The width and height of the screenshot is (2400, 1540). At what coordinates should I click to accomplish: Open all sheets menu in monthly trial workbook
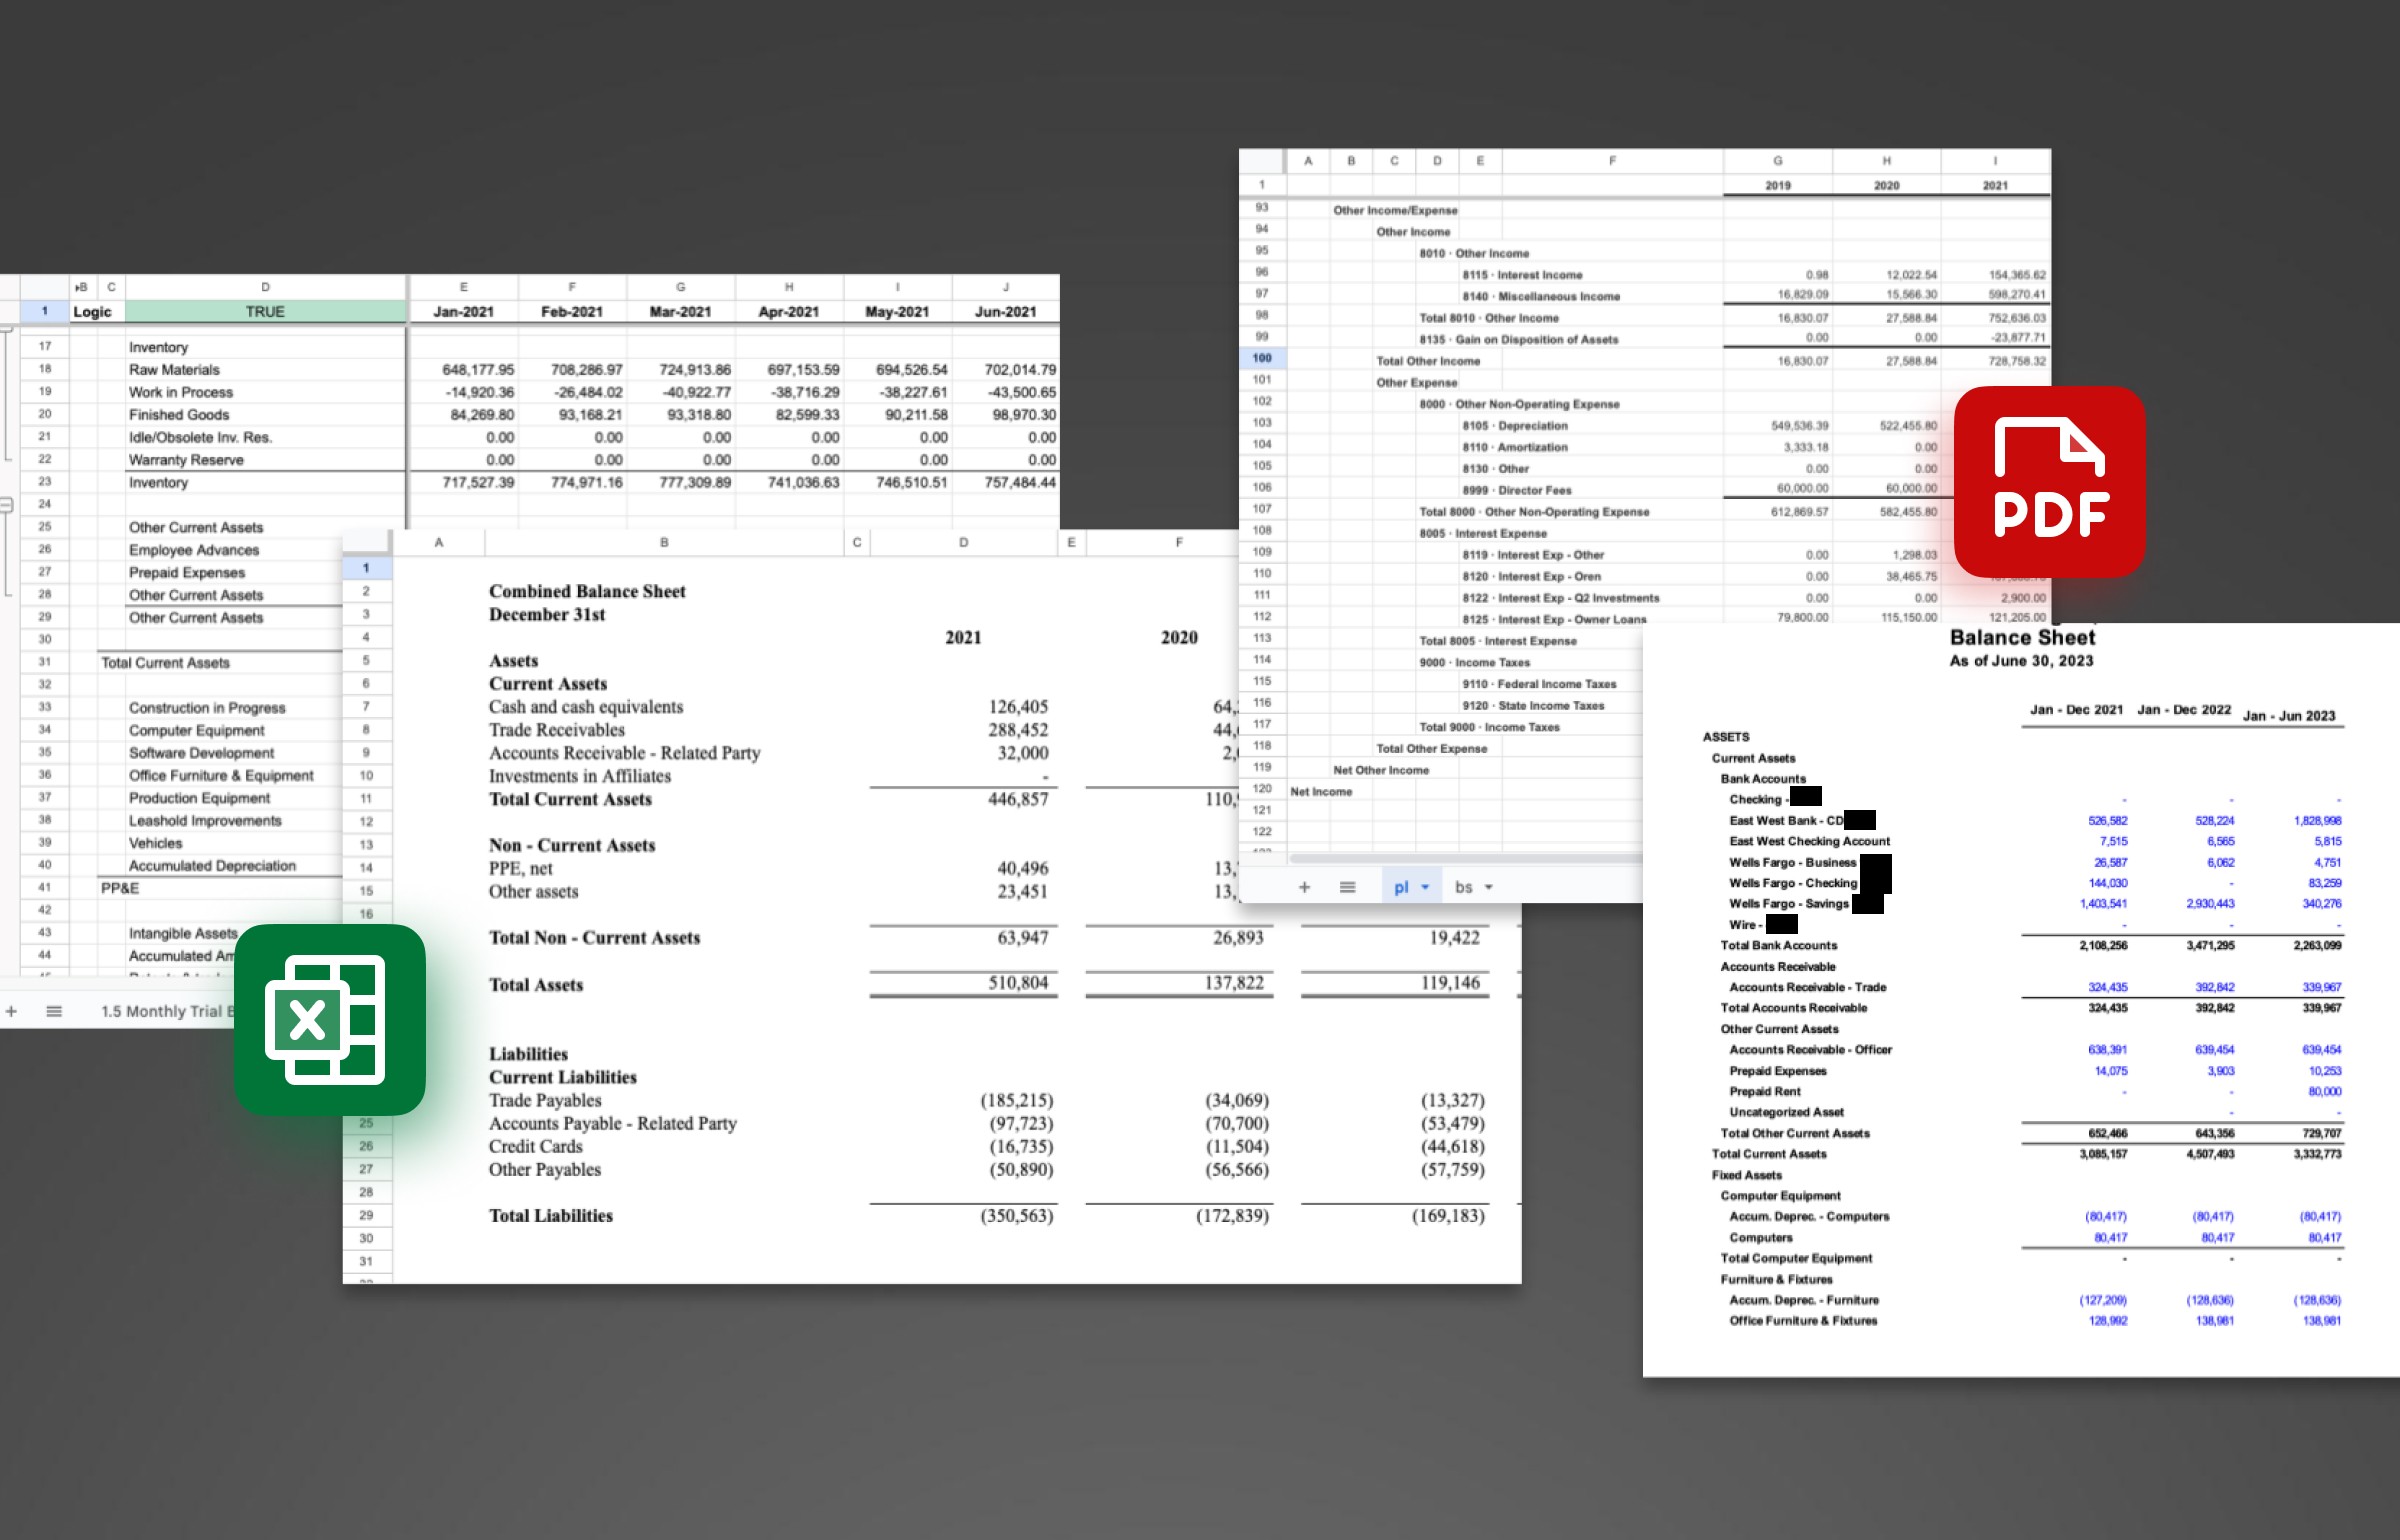tap(54, 1011)
